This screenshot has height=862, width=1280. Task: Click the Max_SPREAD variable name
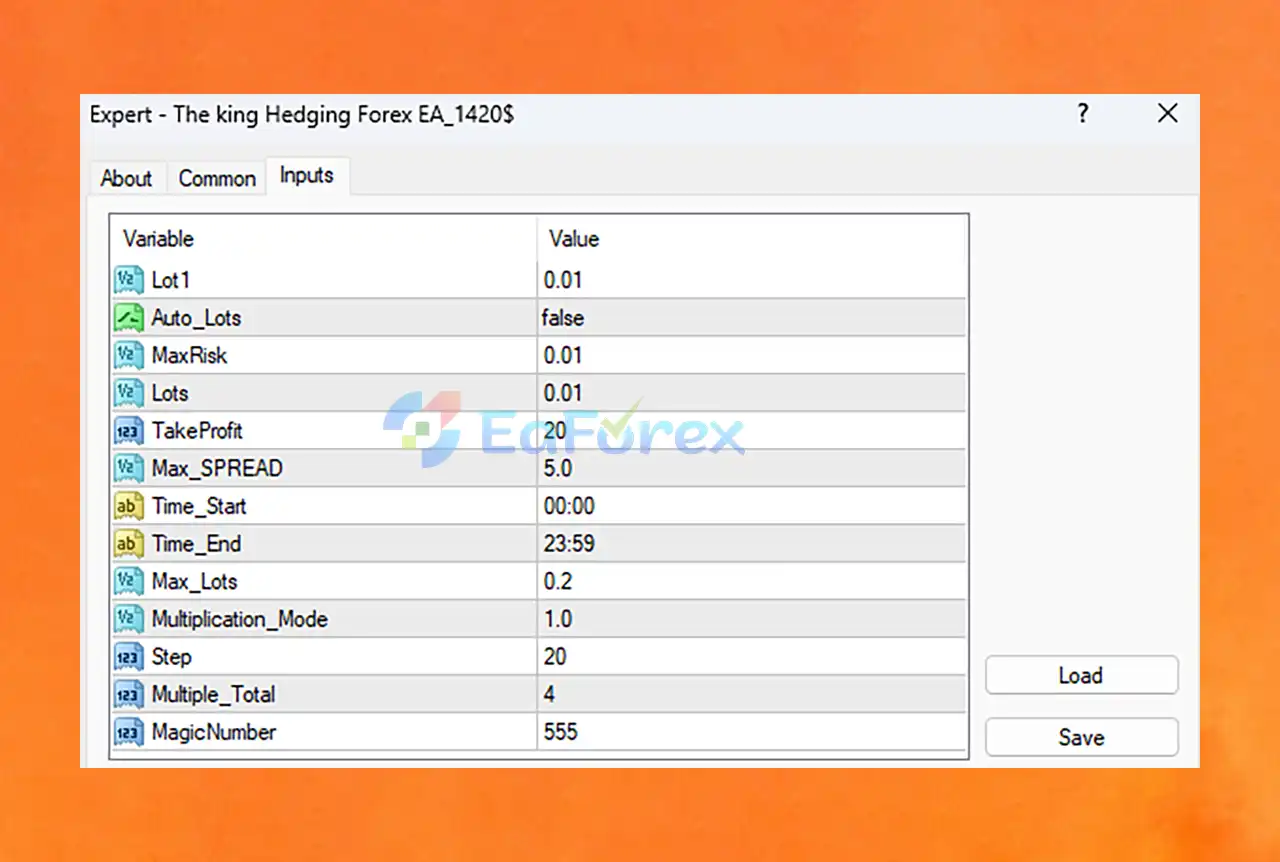(217, 468)
